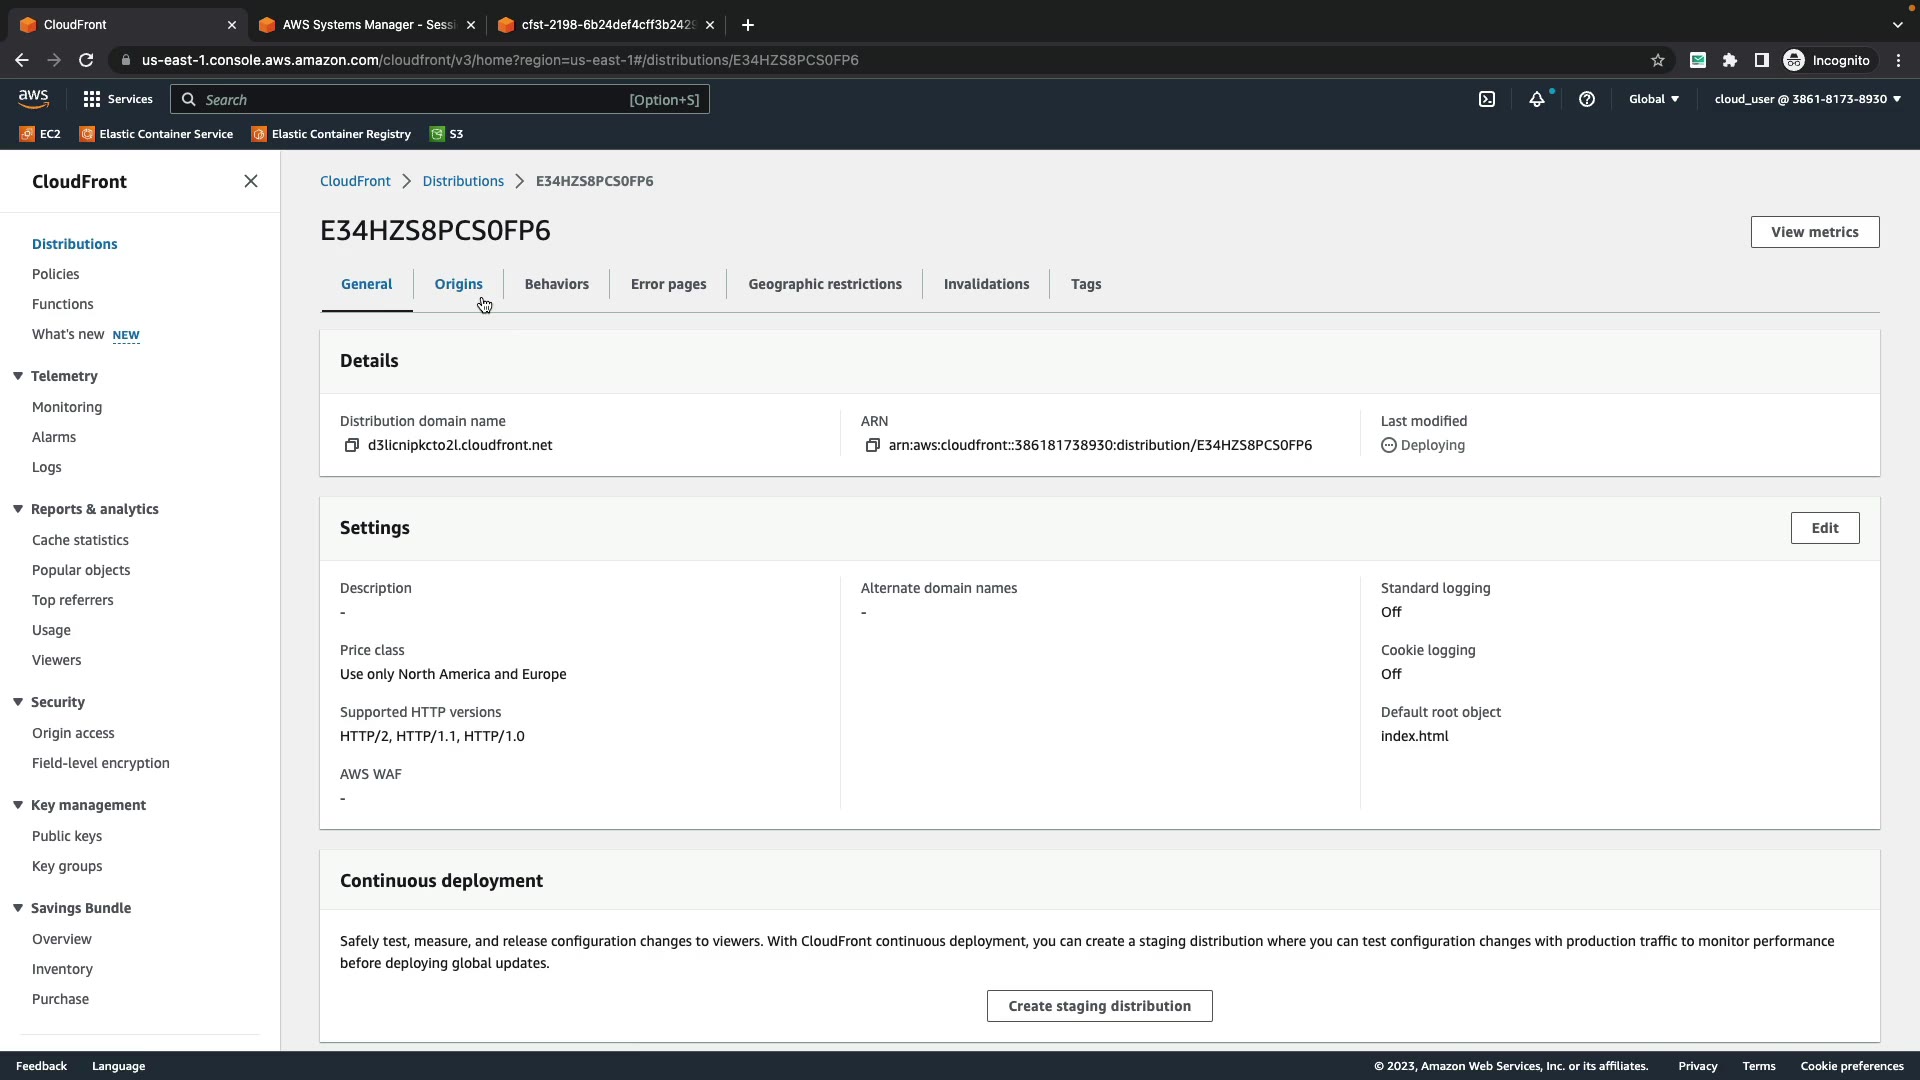The height and width of the screenshot is (1080, 1920).
Task: Copy the distribution domain name icon
Action: [x=351, y=446]
